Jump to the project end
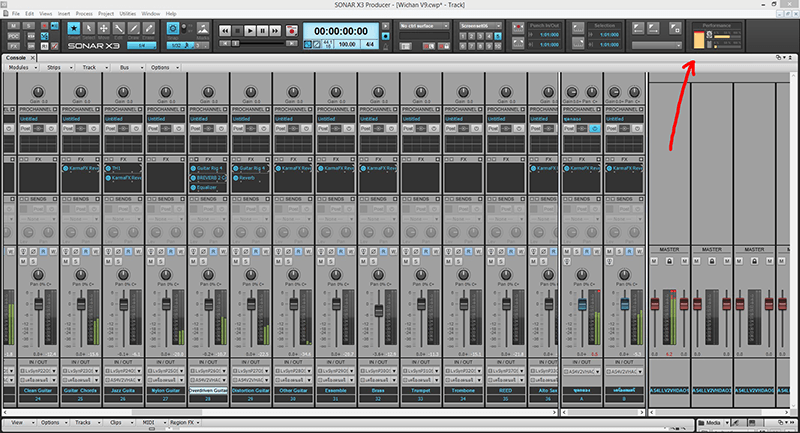800x433 pixels. (x=291, y=44)
